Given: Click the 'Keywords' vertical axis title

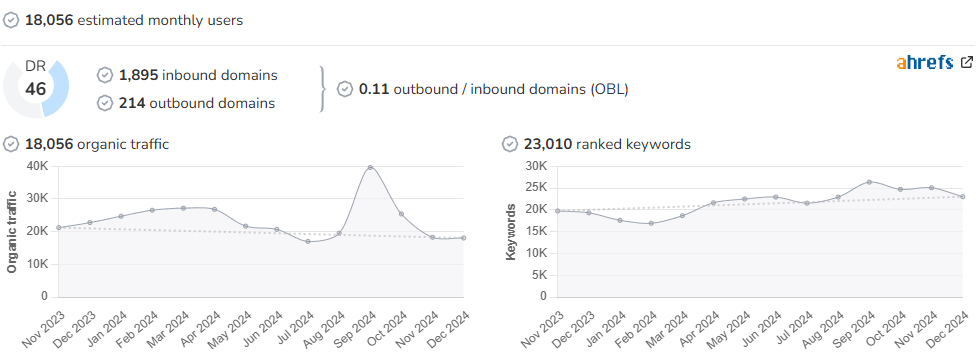Looking at the screenshot, I should [x=511, y=231].
